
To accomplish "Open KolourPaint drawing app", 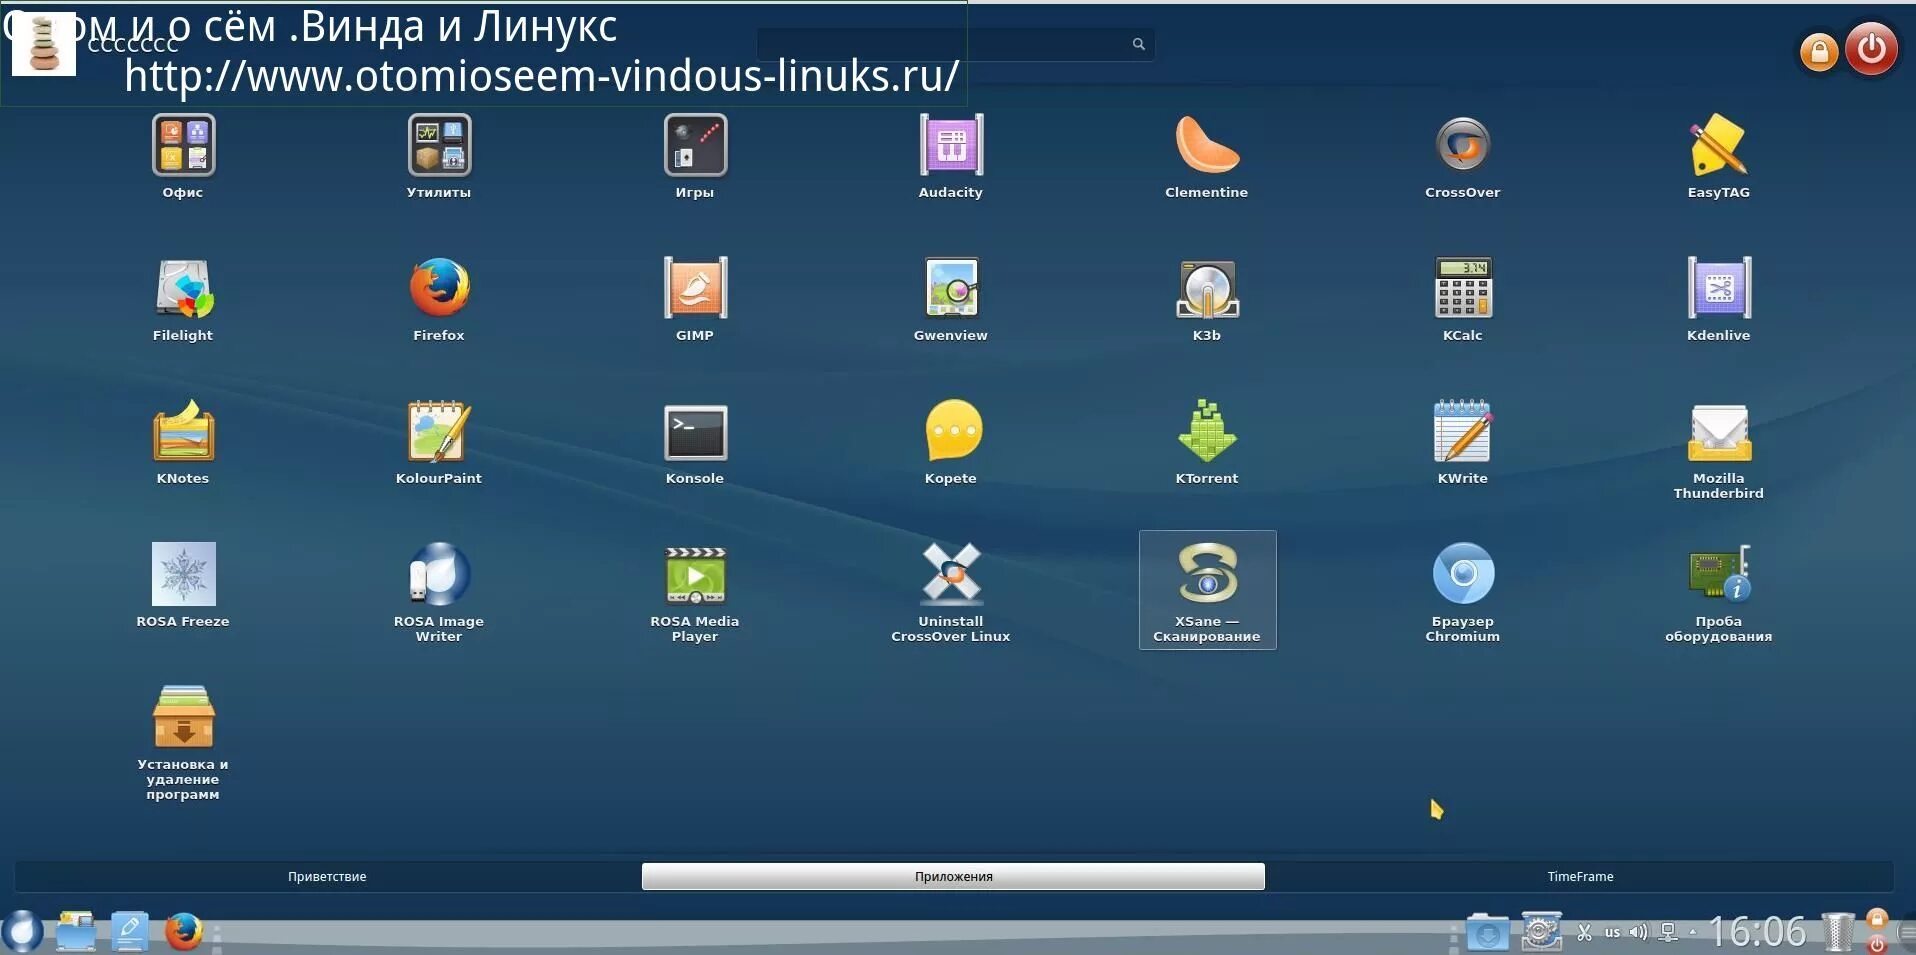I will point(439,443).
